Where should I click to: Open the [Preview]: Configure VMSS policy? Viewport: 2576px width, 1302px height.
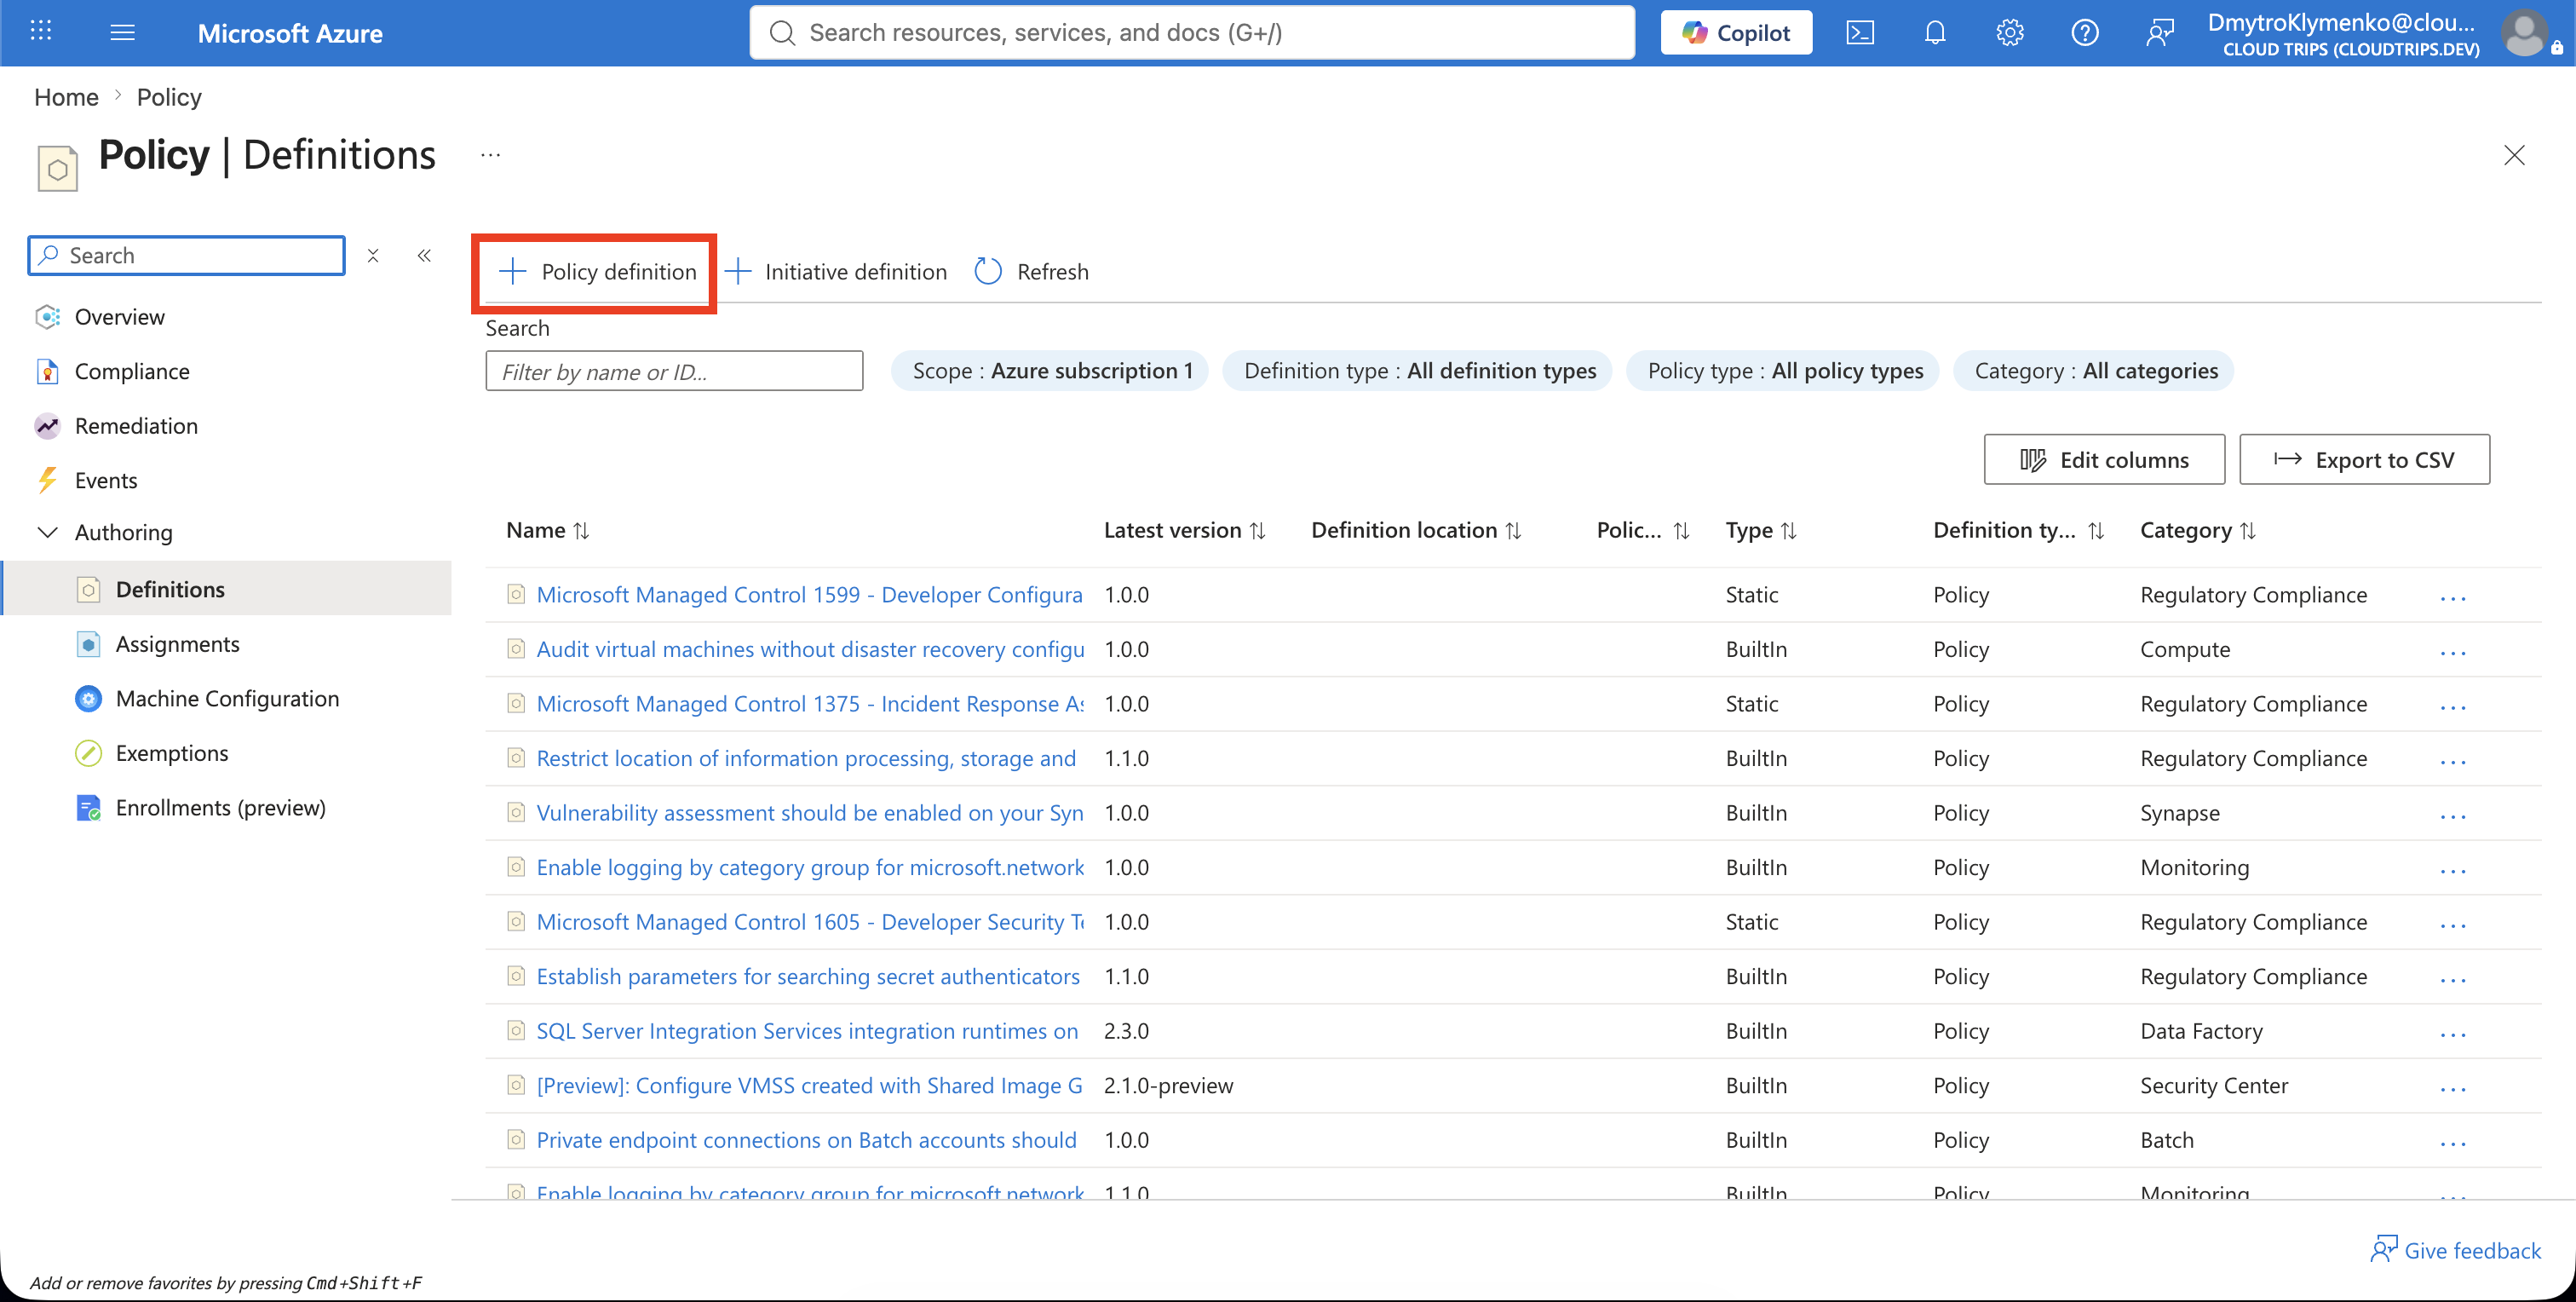click(x=810, y=1086)
